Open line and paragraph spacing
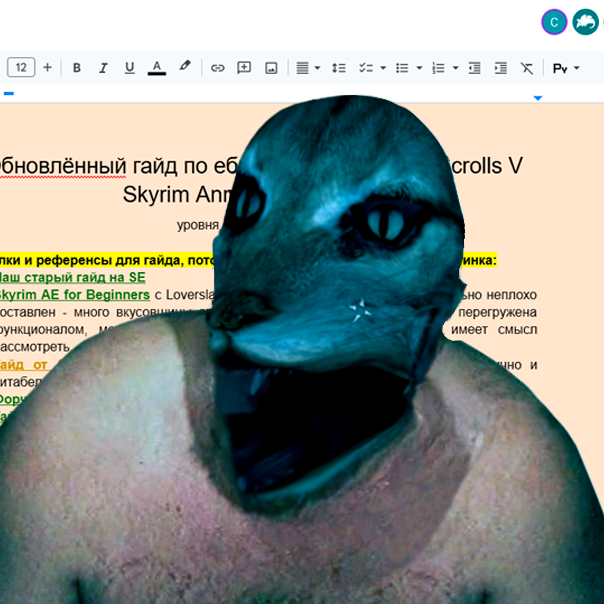The width and height of the screenshot is (604, 604). tap(339, 68)
